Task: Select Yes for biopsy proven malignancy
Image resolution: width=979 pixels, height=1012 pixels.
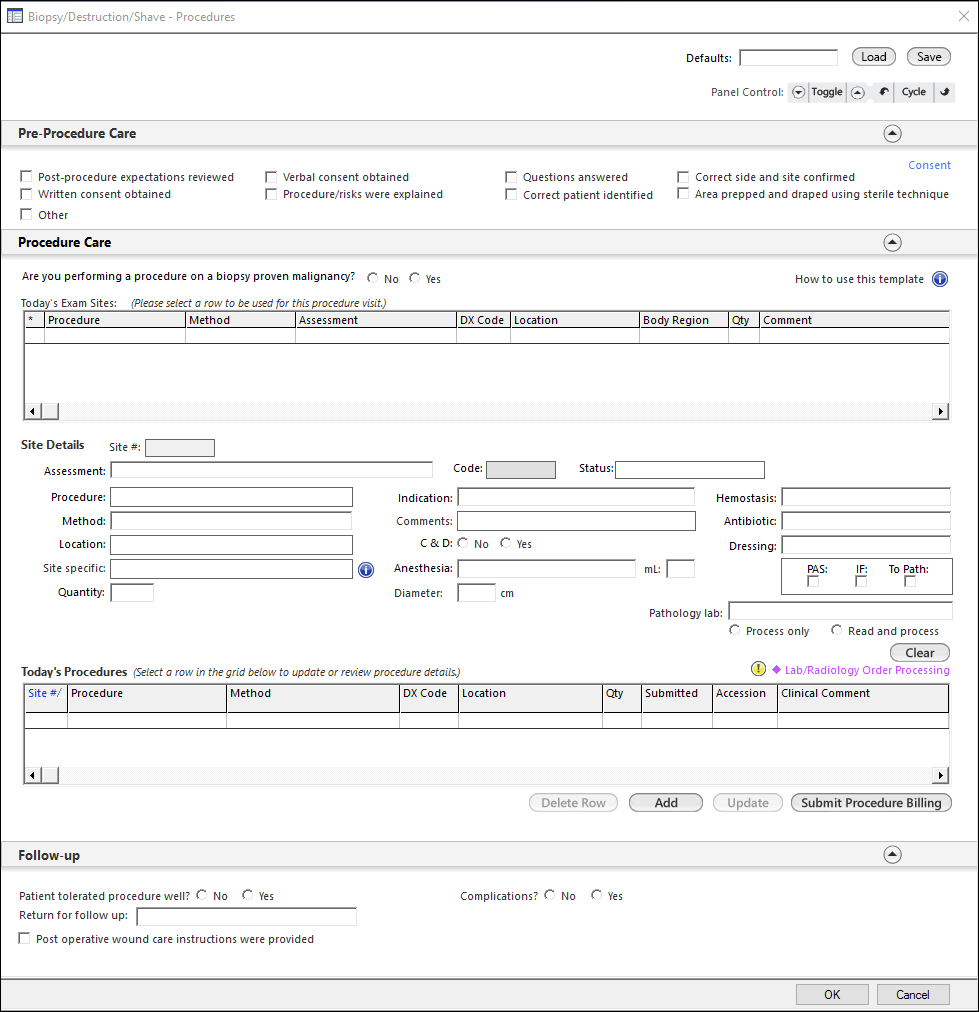Action: point(414,278)
